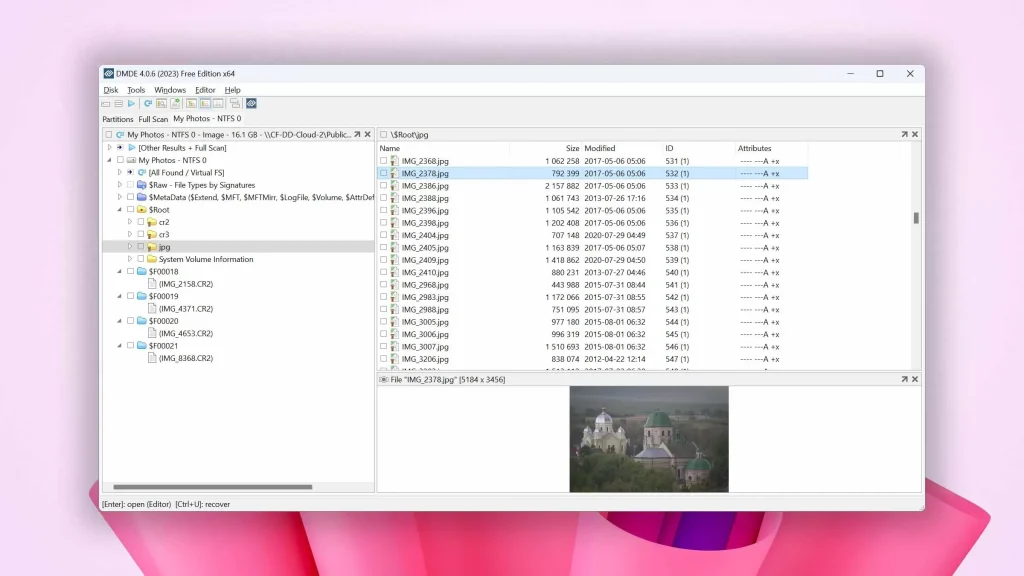1024x576 pixels.
Task: Click the list lines icon in toolbar
Action: [x=119, y=104]
